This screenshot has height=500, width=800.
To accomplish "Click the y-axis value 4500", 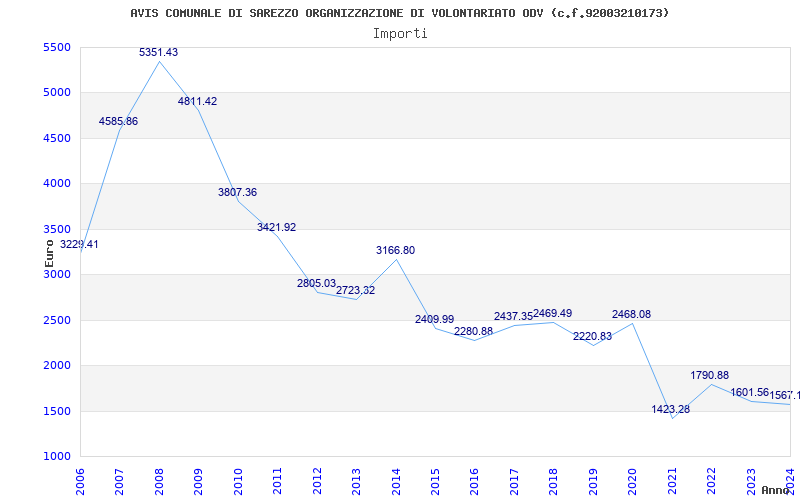I will (57, 138).
